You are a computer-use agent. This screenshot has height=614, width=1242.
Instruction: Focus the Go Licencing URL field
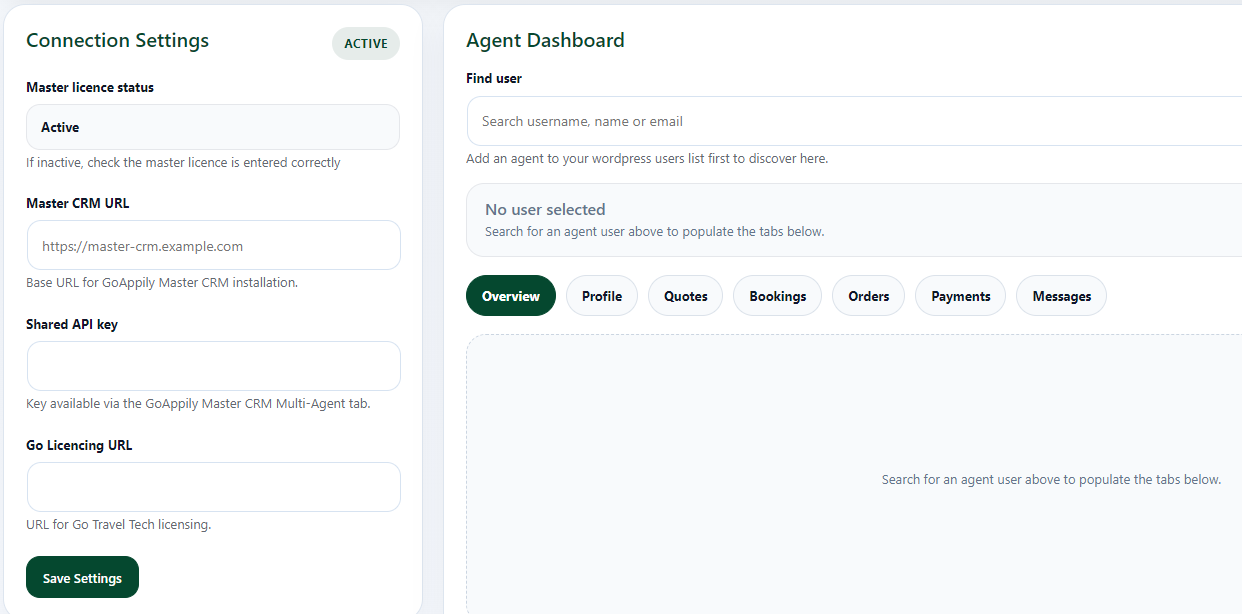[214, 487]
